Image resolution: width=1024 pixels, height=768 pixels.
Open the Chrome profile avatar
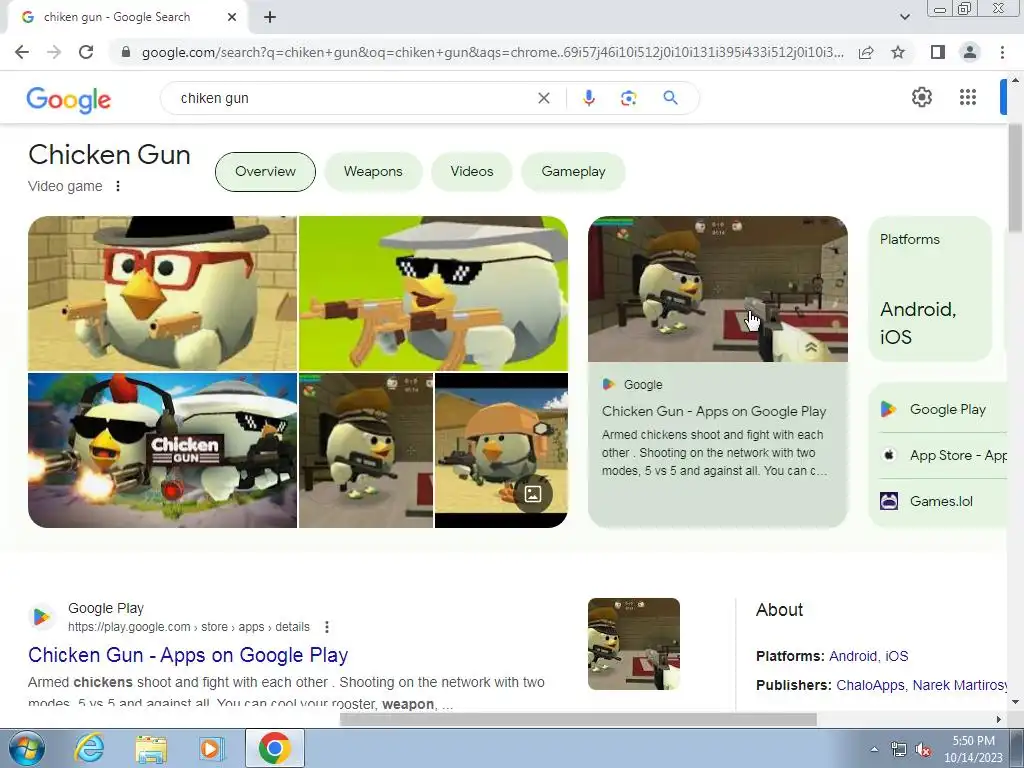tap(970, 52)
